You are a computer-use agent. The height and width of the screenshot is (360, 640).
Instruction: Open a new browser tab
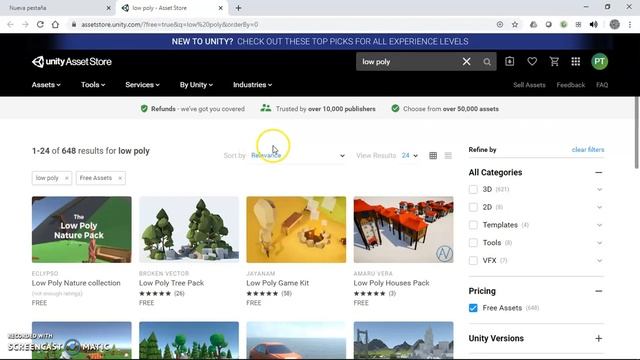coord(238,8)
